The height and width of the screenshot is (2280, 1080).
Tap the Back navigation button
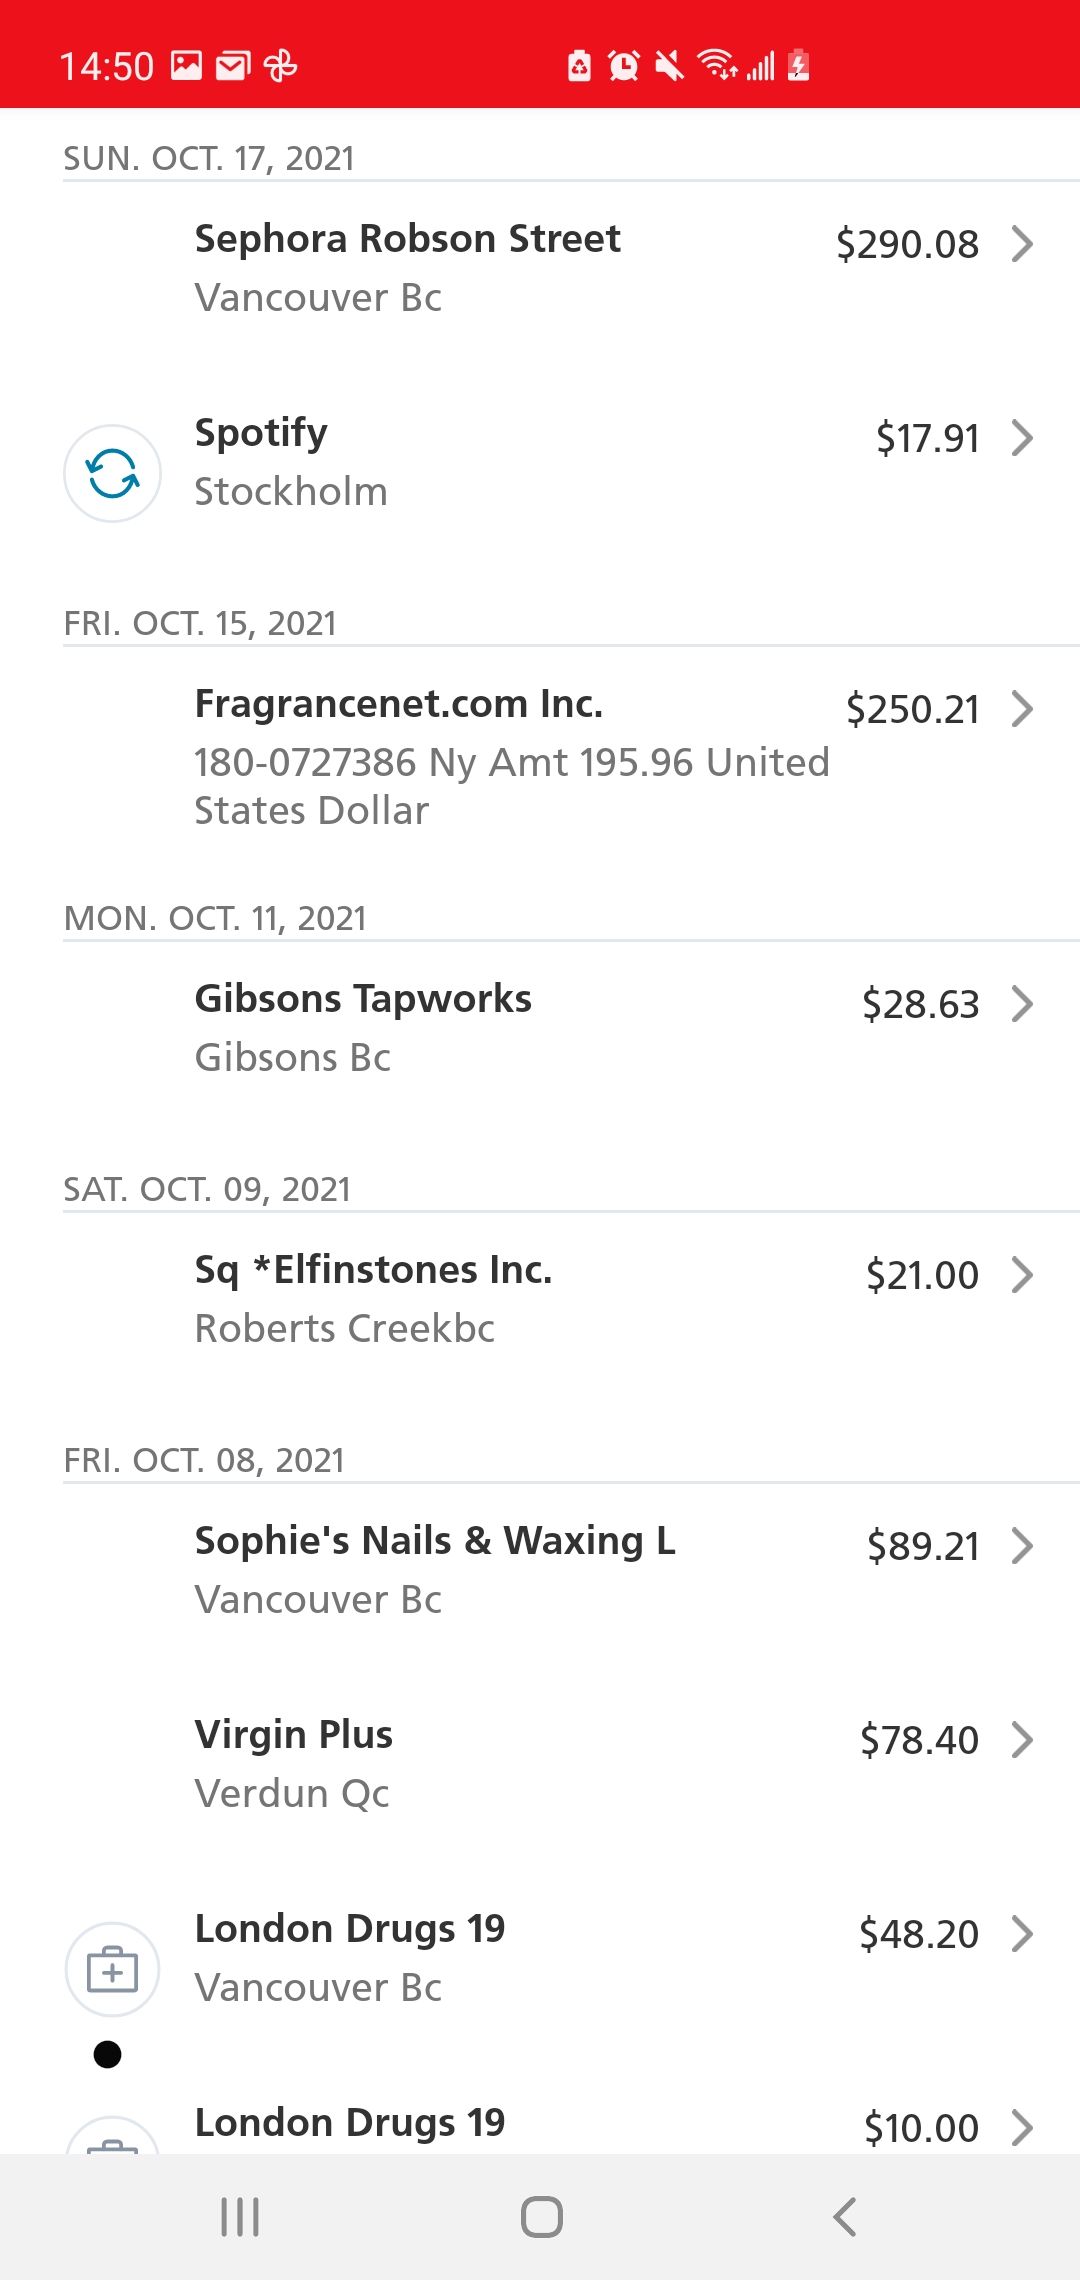[x=843, y=2213]
